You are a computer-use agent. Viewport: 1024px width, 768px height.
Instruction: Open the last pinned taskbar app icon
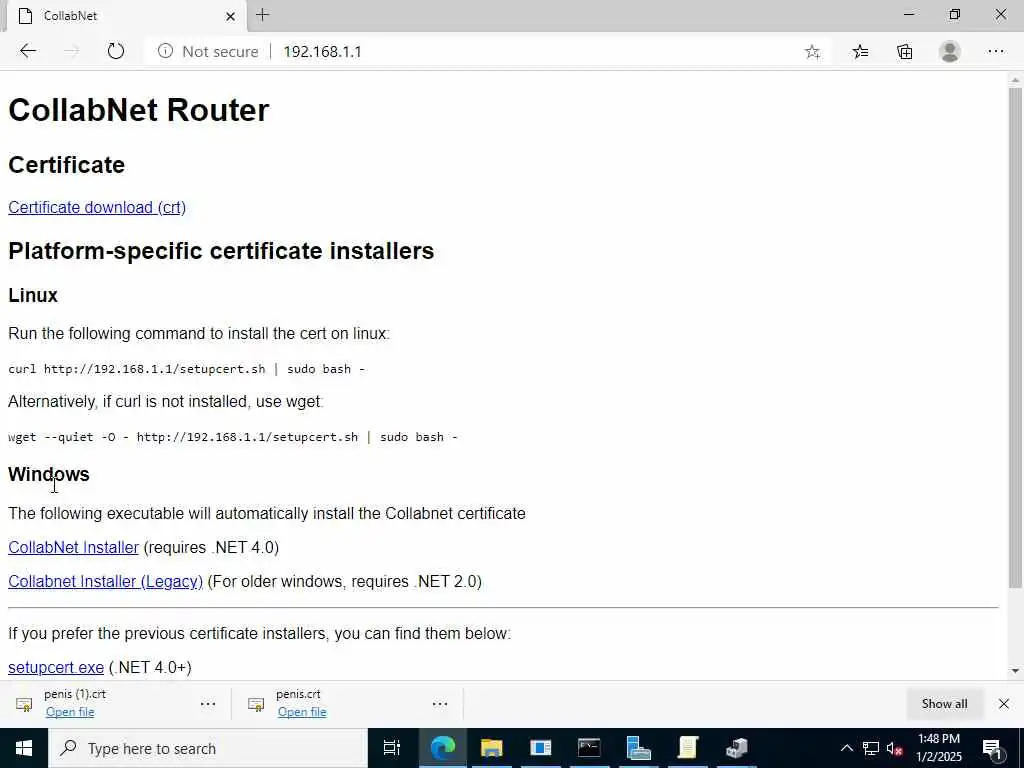coord(737,748)
